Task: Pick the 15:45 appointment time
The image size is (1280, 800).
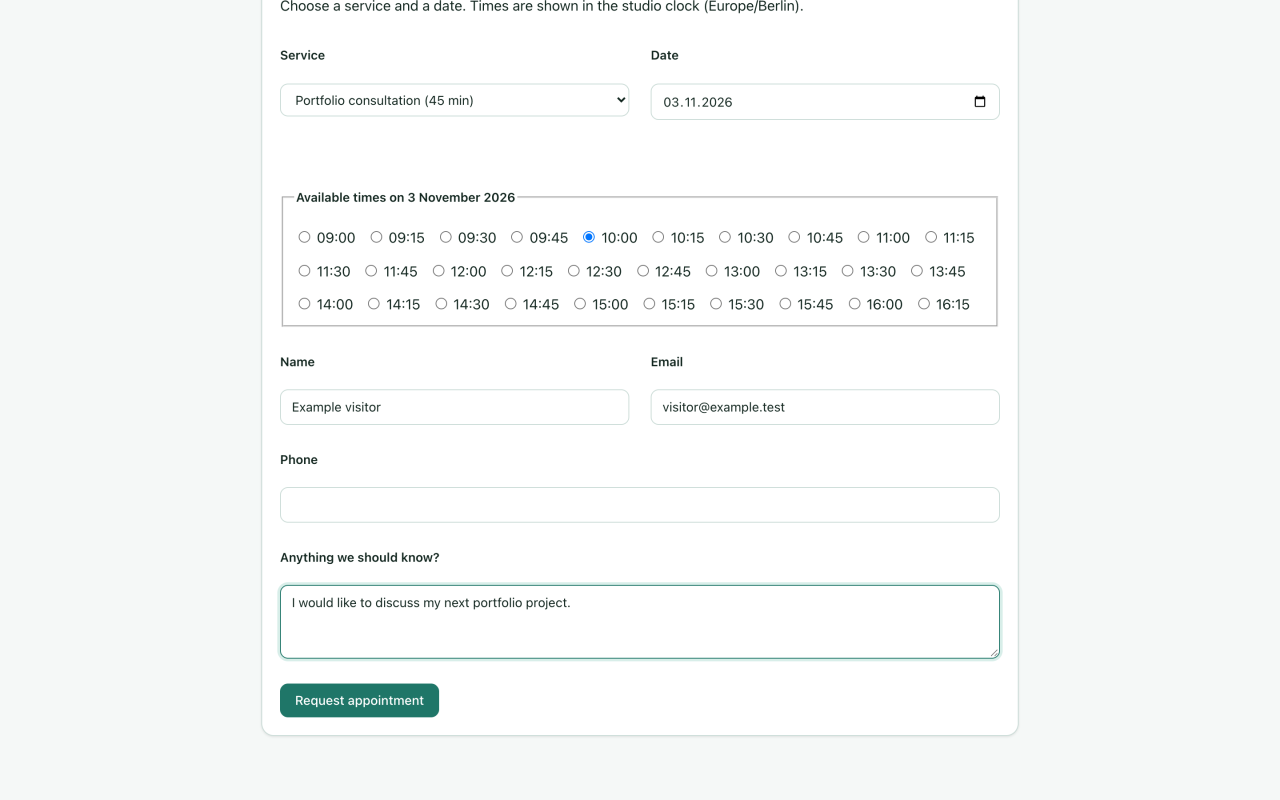Action: click(785, 304)
